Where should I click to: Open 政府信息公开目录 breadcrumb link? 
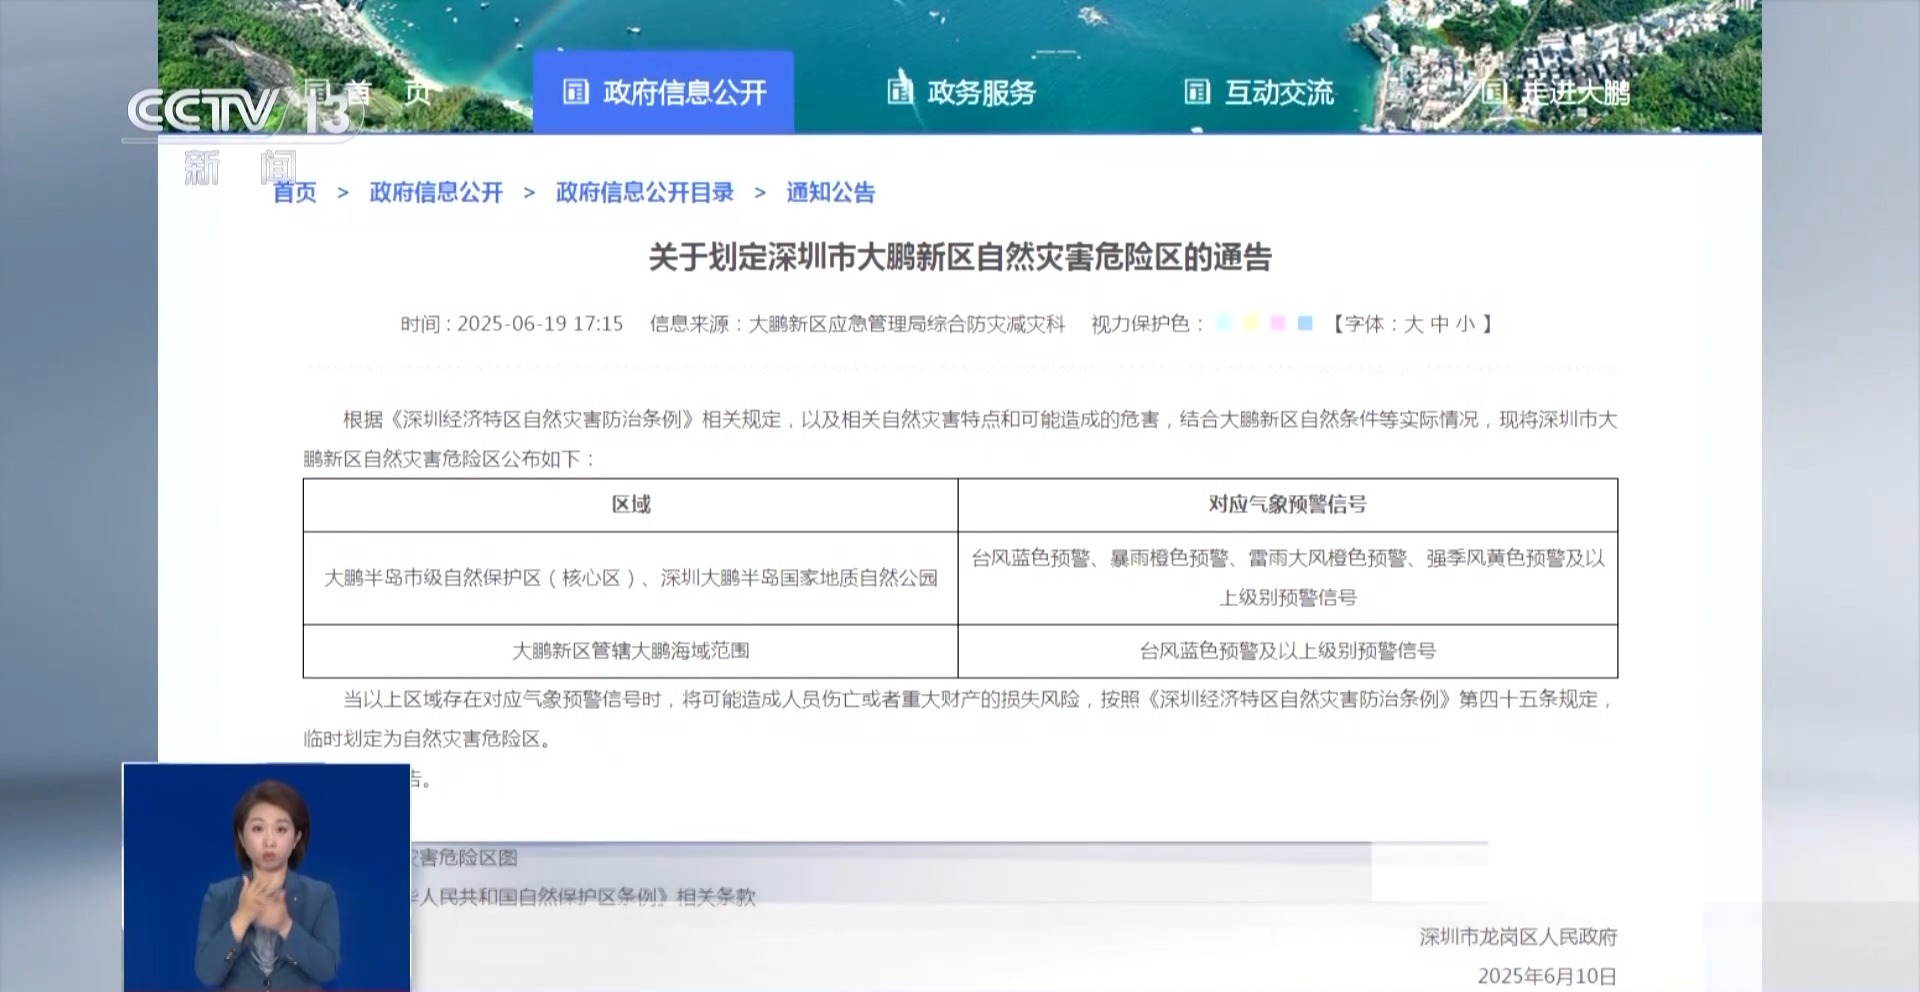click(644, 192)
